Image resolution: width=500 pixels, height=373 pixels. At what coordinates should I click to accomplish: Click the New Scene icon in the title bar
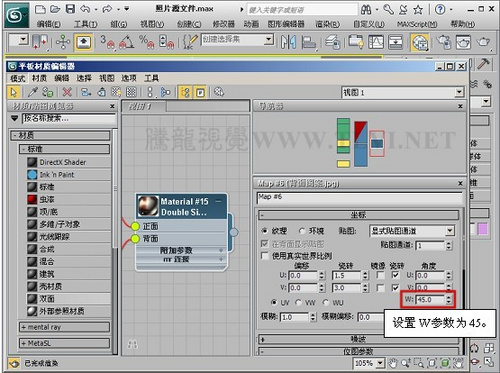(x=40, y=9)
